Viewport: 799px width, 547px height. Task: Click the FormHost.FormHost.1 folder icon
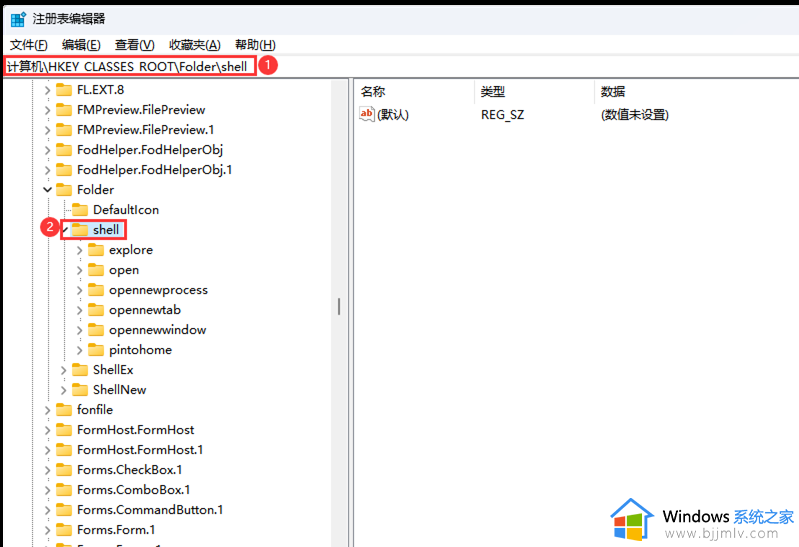click(64, 449)
